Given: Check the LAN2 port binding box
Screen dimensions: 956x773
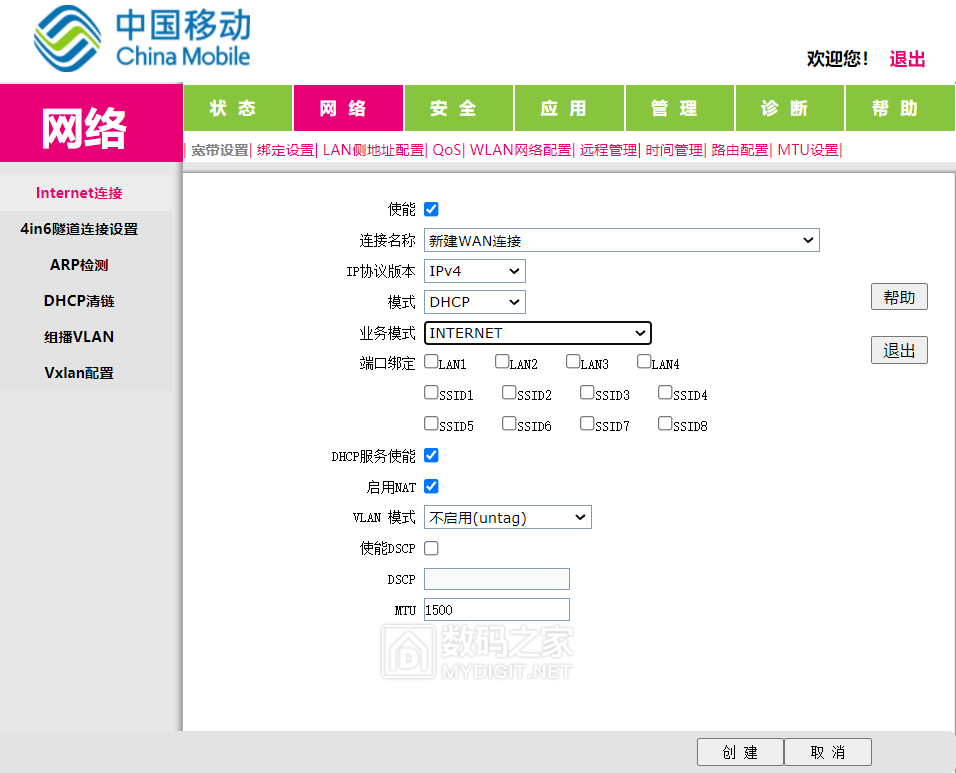Looking at the screenshot, I should (x=502, y=362).
